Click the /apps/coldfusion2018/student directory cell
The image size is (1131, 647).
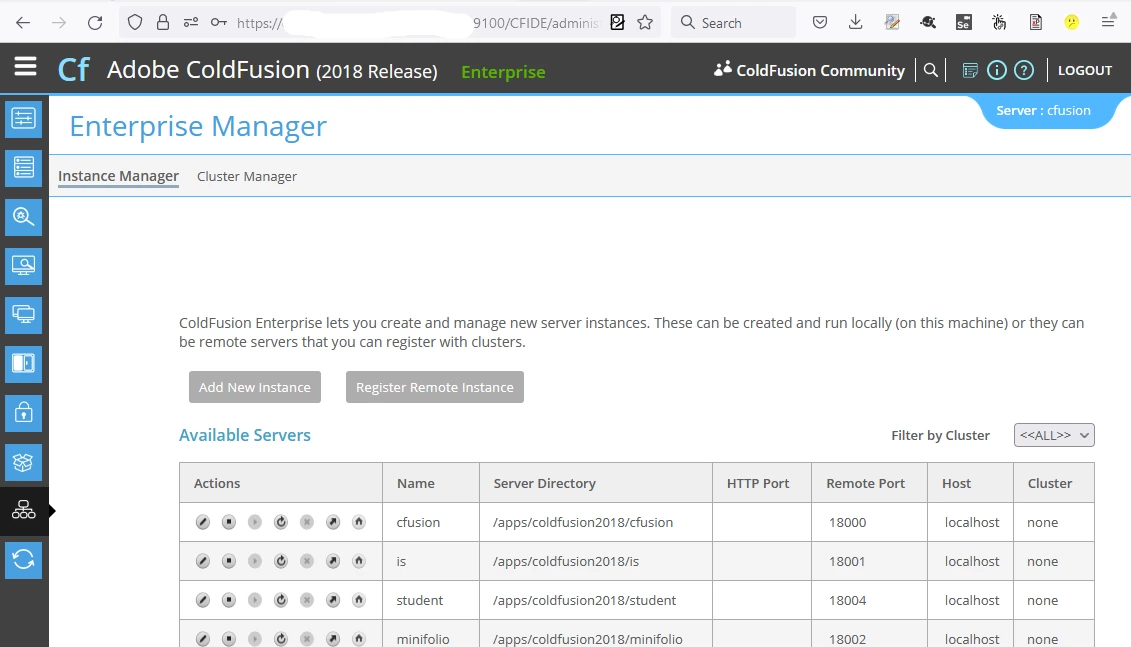point(595,600)
